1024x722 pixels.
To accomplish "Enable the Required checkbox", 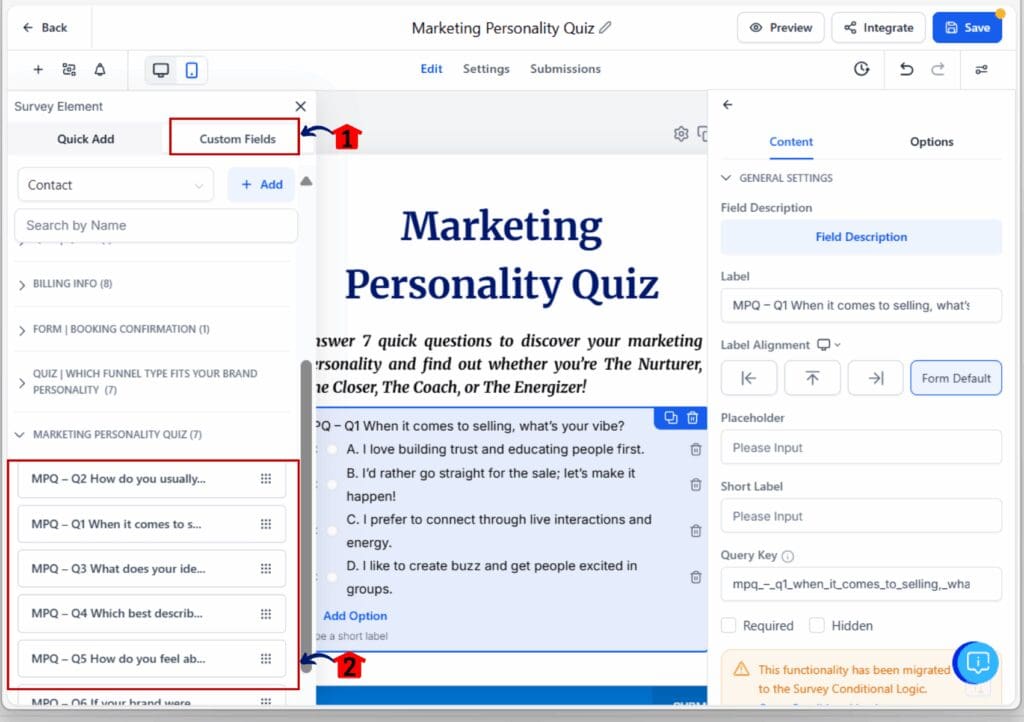I will pyautogui.click(x=729, y=625).
